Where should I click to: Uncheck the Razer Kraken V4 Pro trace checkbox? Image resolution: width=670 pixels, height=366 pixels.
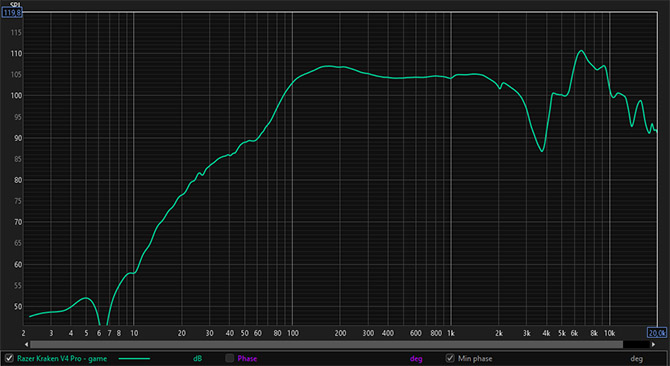[9, 358]
